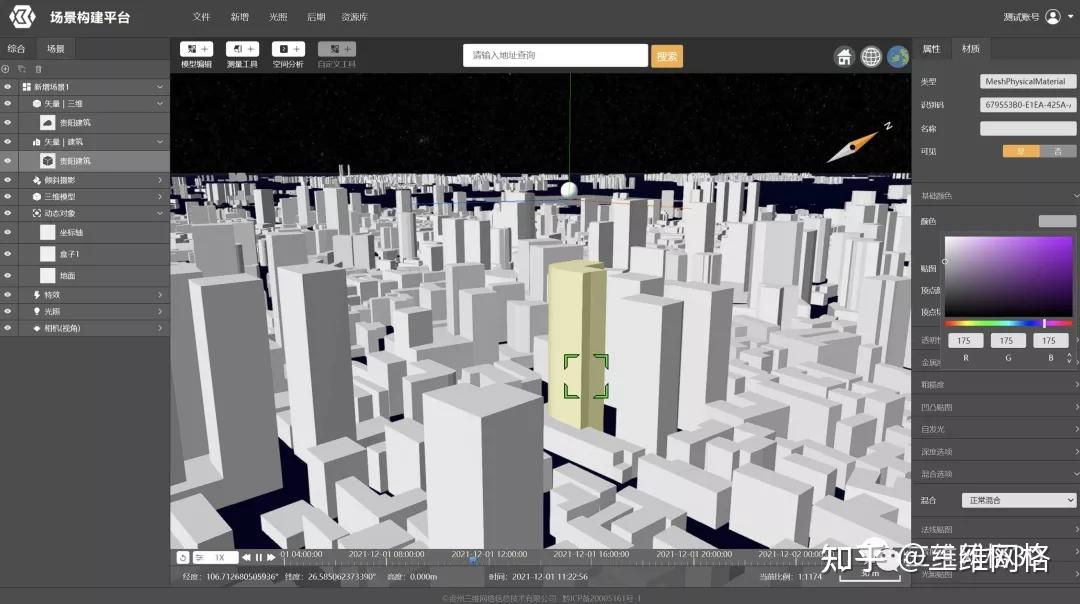Click the rainbow hue slider bar
This screenshot has width=1080, height=604.
tap(1008, 323)
